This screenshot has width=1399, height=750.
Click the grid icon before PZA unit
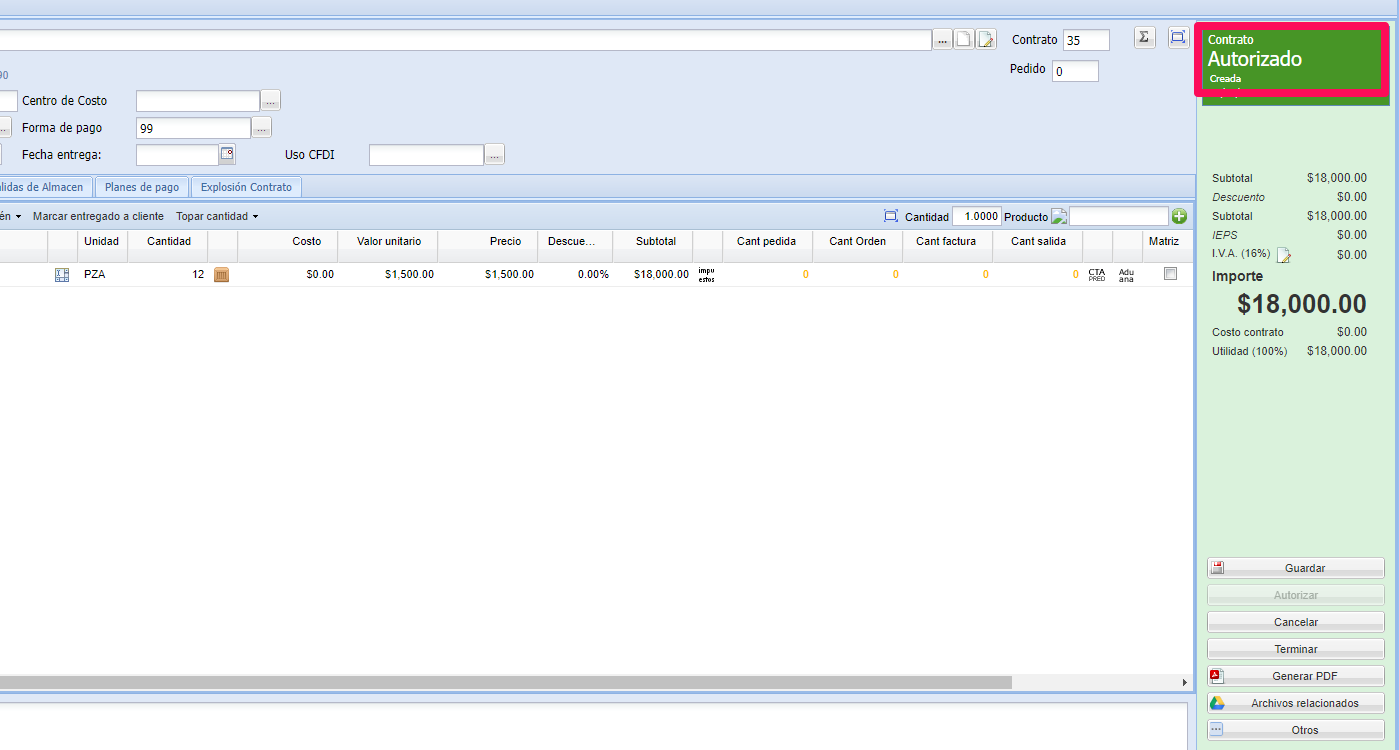62,274
